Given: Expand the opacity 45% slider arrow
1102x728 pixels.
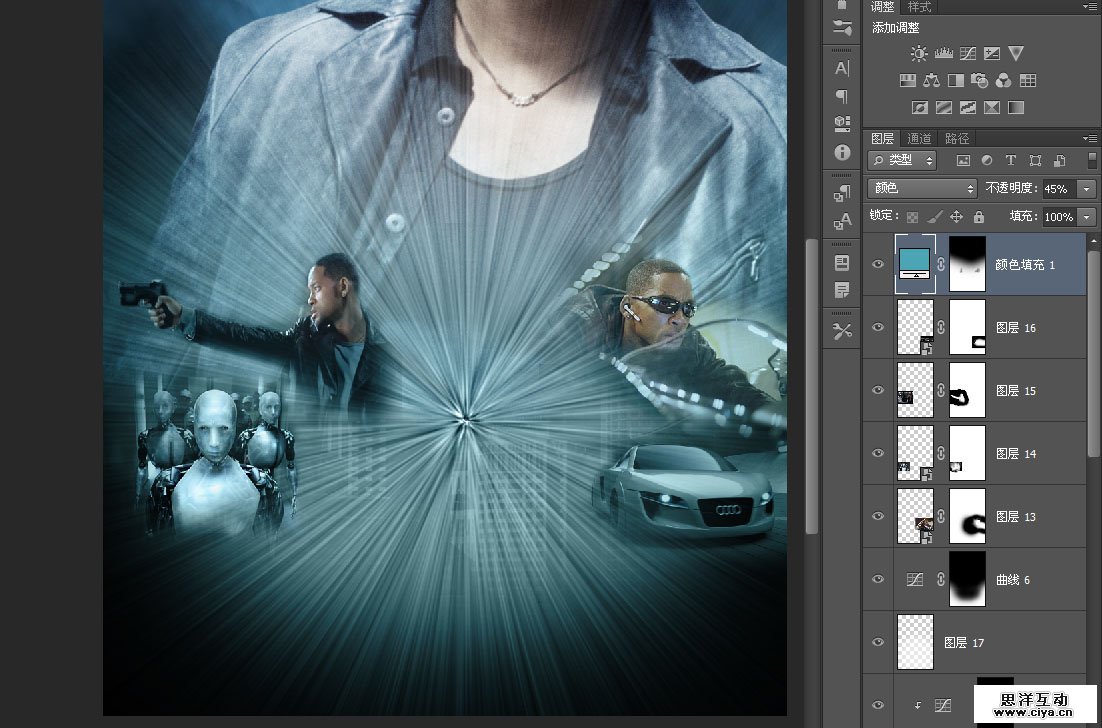Looking at the screenshot, I should pos(1087,188).
